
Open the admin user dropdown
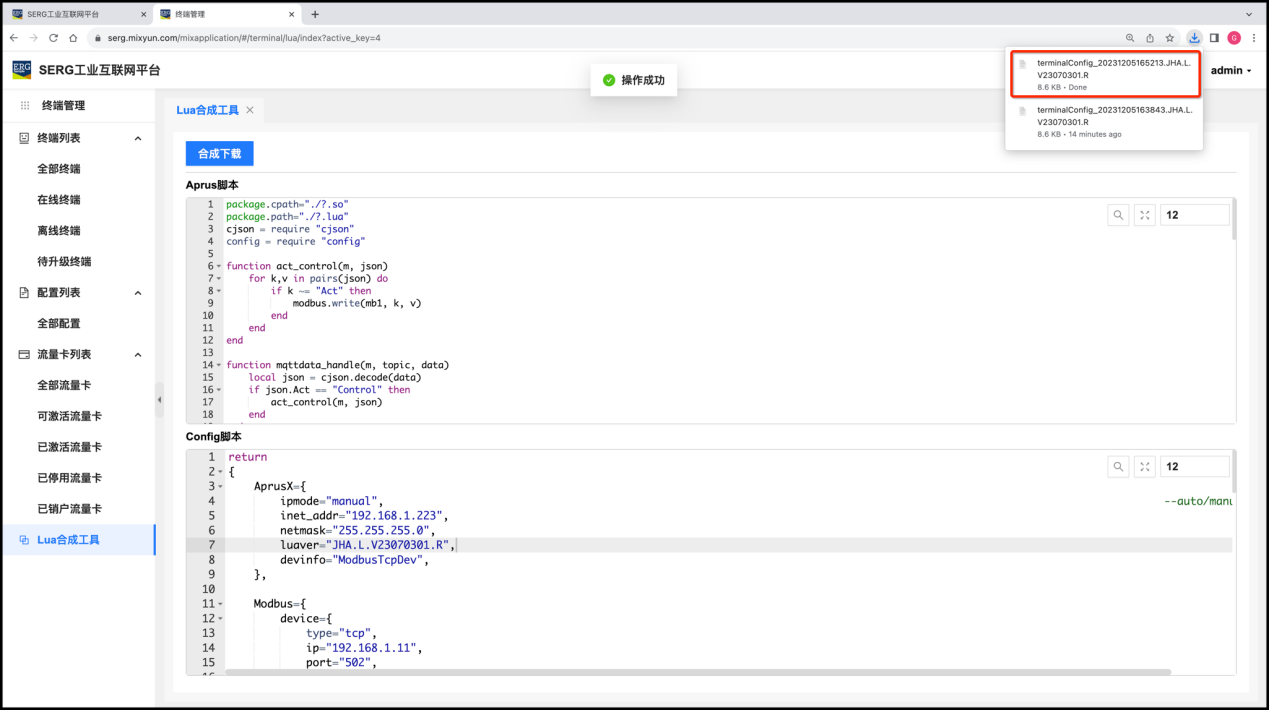(1231, 71)
